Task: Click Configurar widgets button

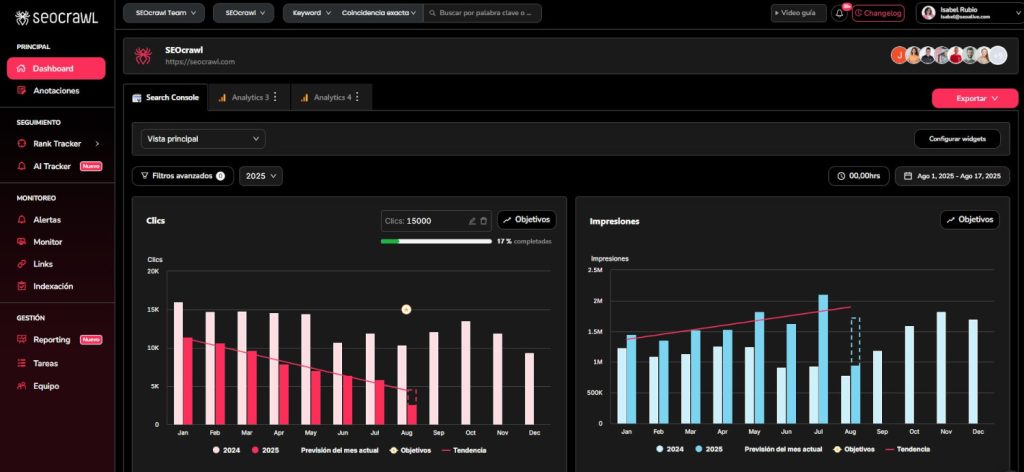Action: click(x=957, y=139)
